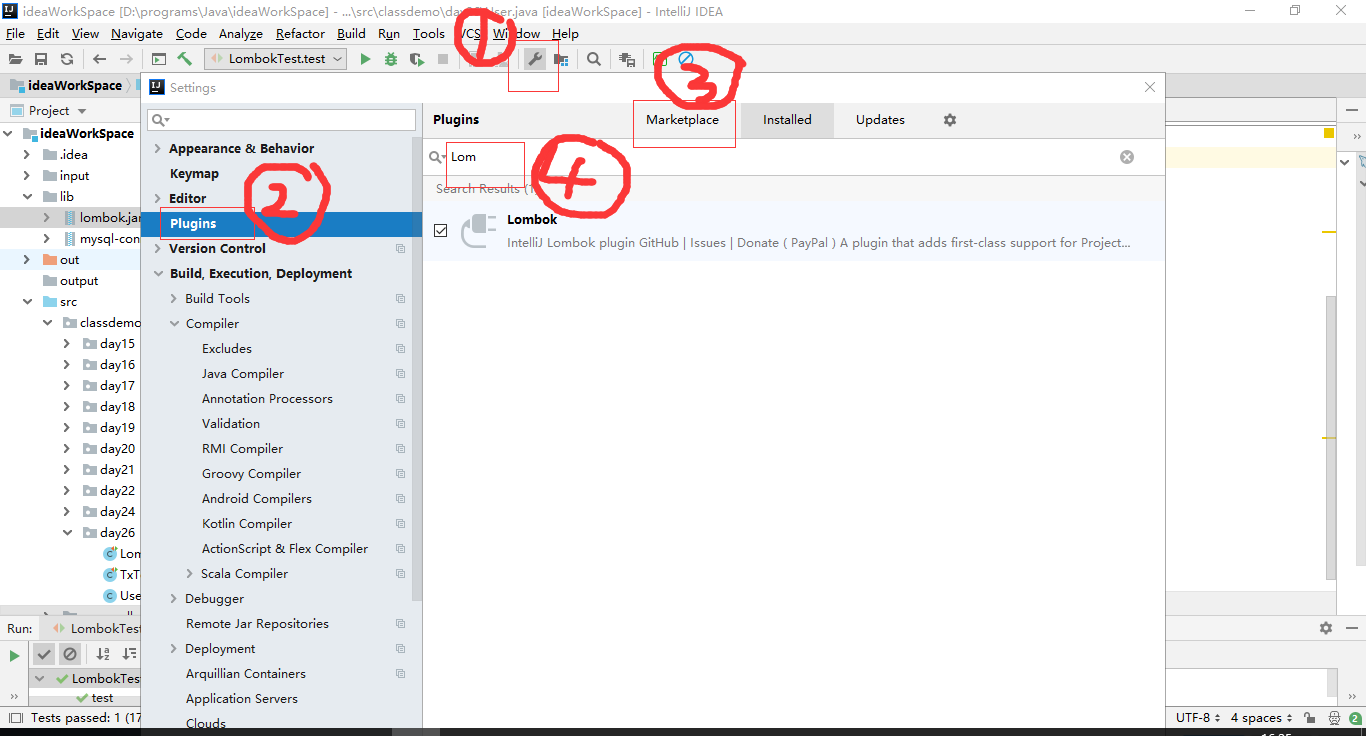The height and width of the screenshot is (736, 1366).
Task: Switch to the Marketplace tab
Action: (682, 120)
